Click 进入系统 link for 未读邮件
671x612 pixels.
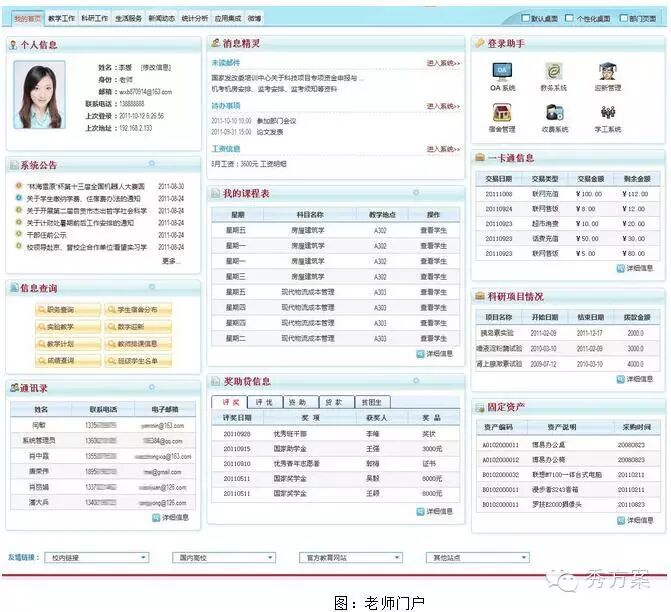click(443, 63)
